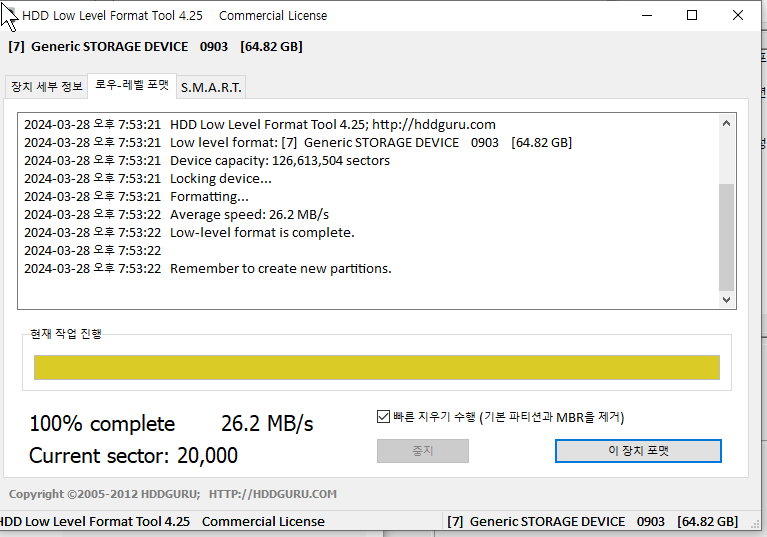Select log line 'Remember to create new partitions.'
This screenshot has width=767, height=537.
281,268
